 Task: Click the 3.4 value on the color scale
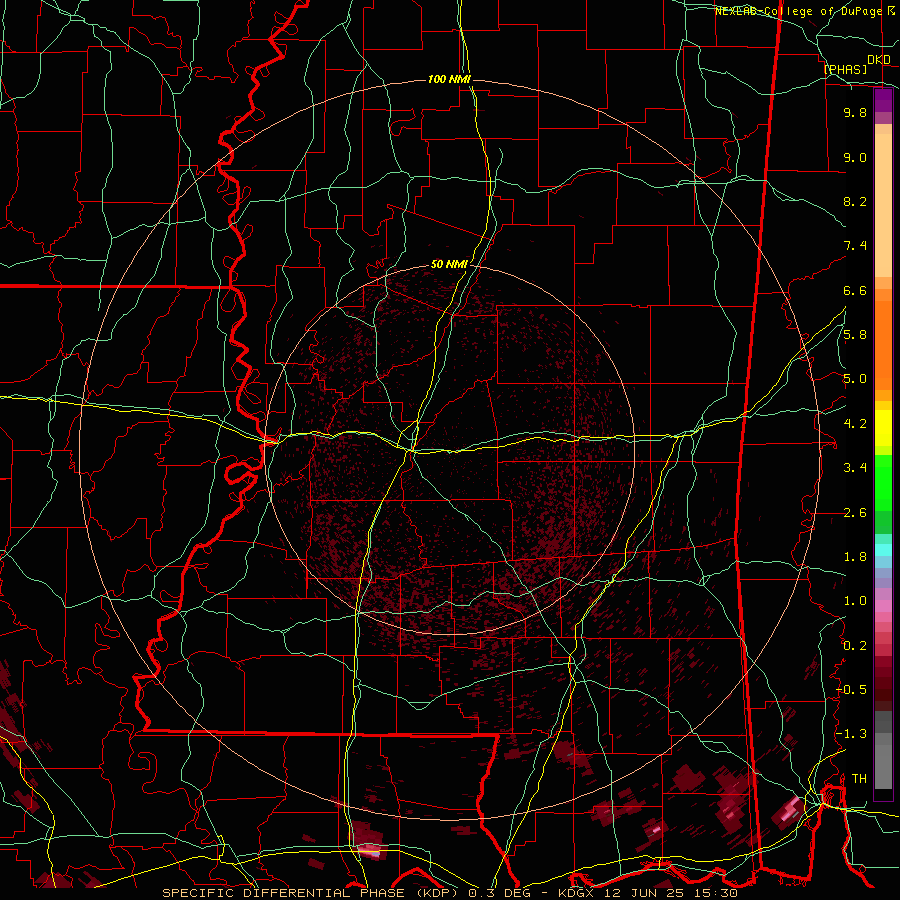855,468
